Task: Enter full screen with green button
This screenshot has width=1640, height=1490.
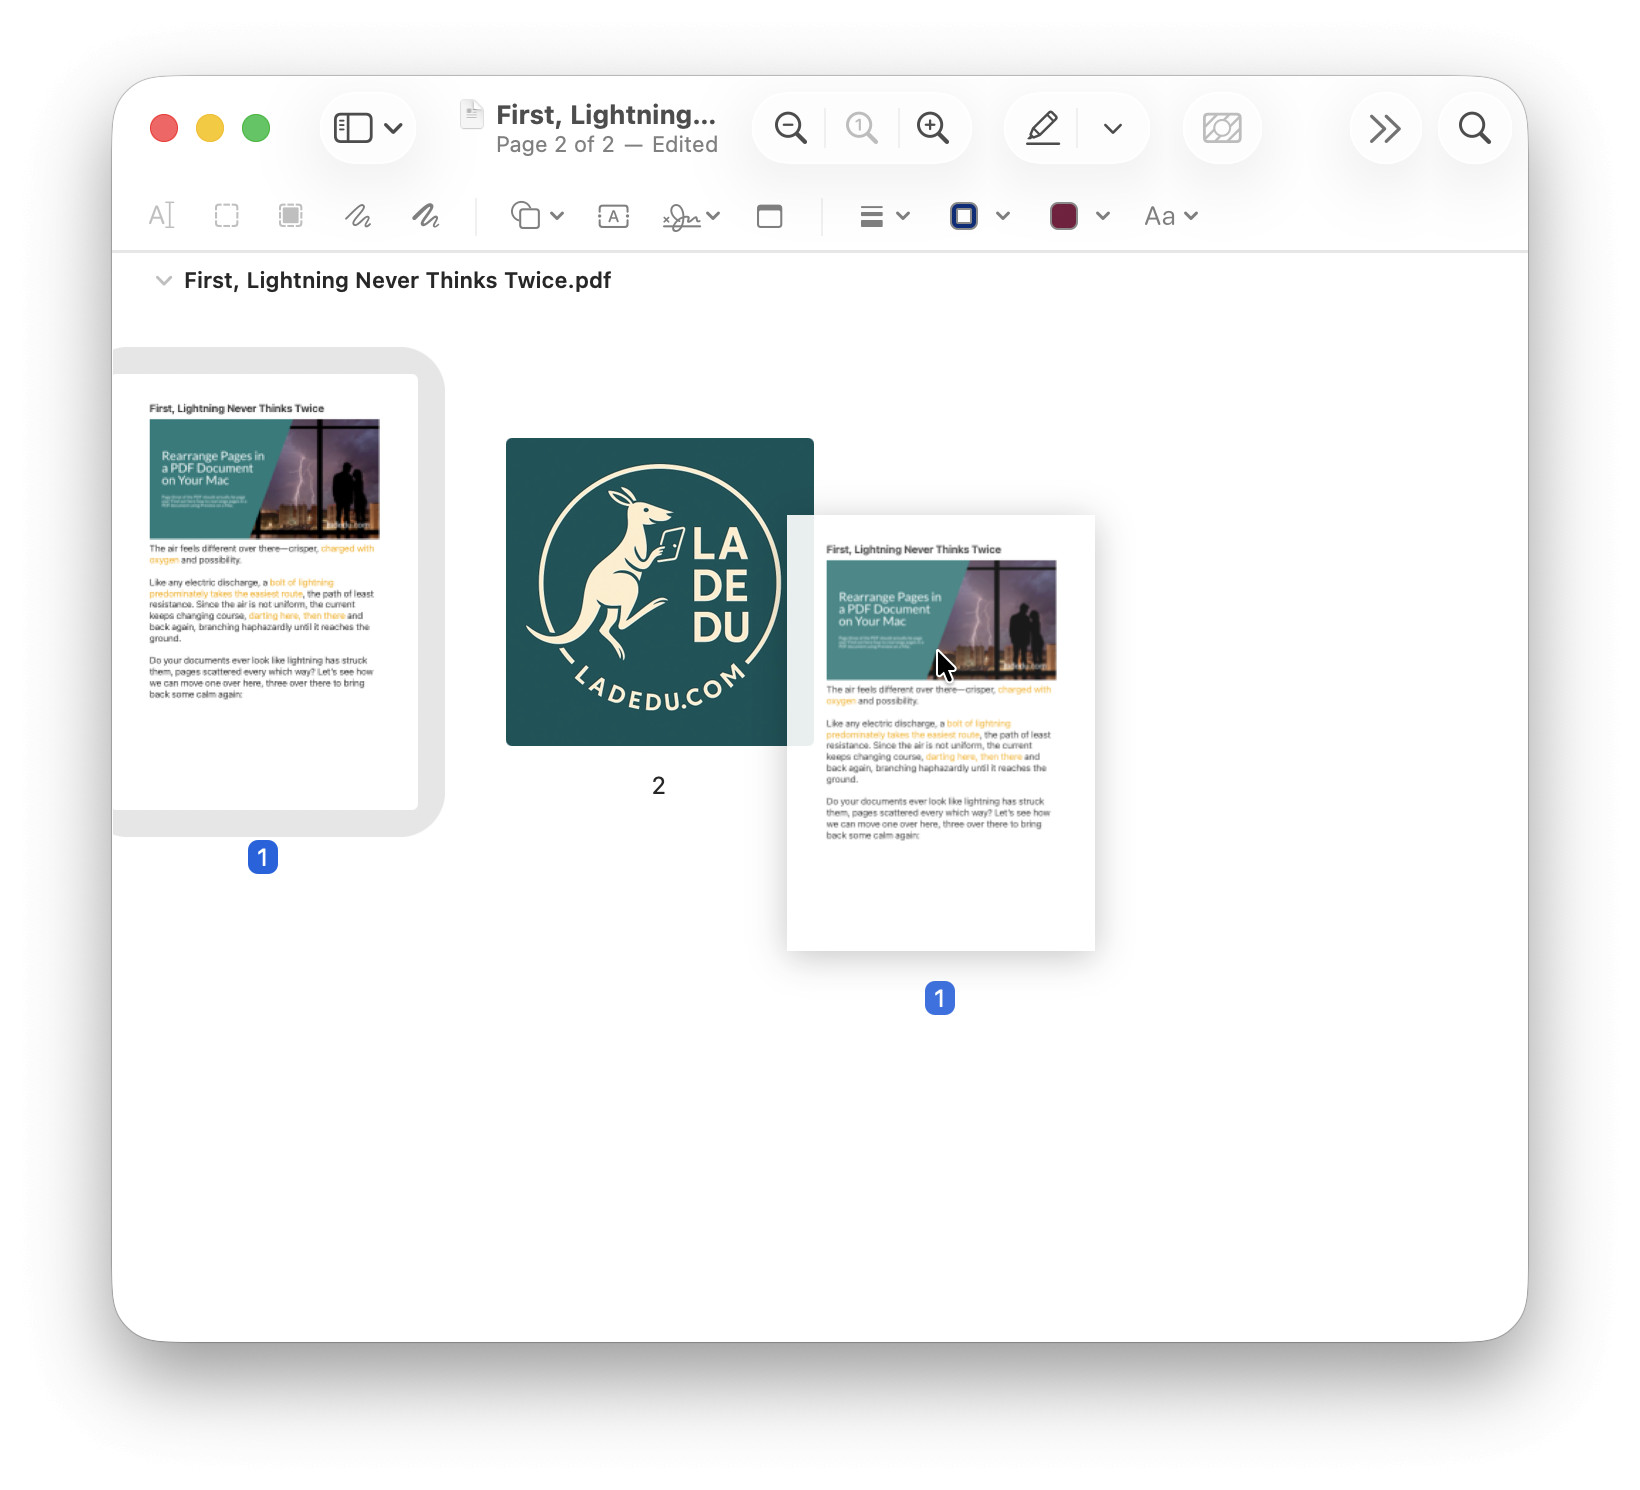Action: tap(256, 128)
